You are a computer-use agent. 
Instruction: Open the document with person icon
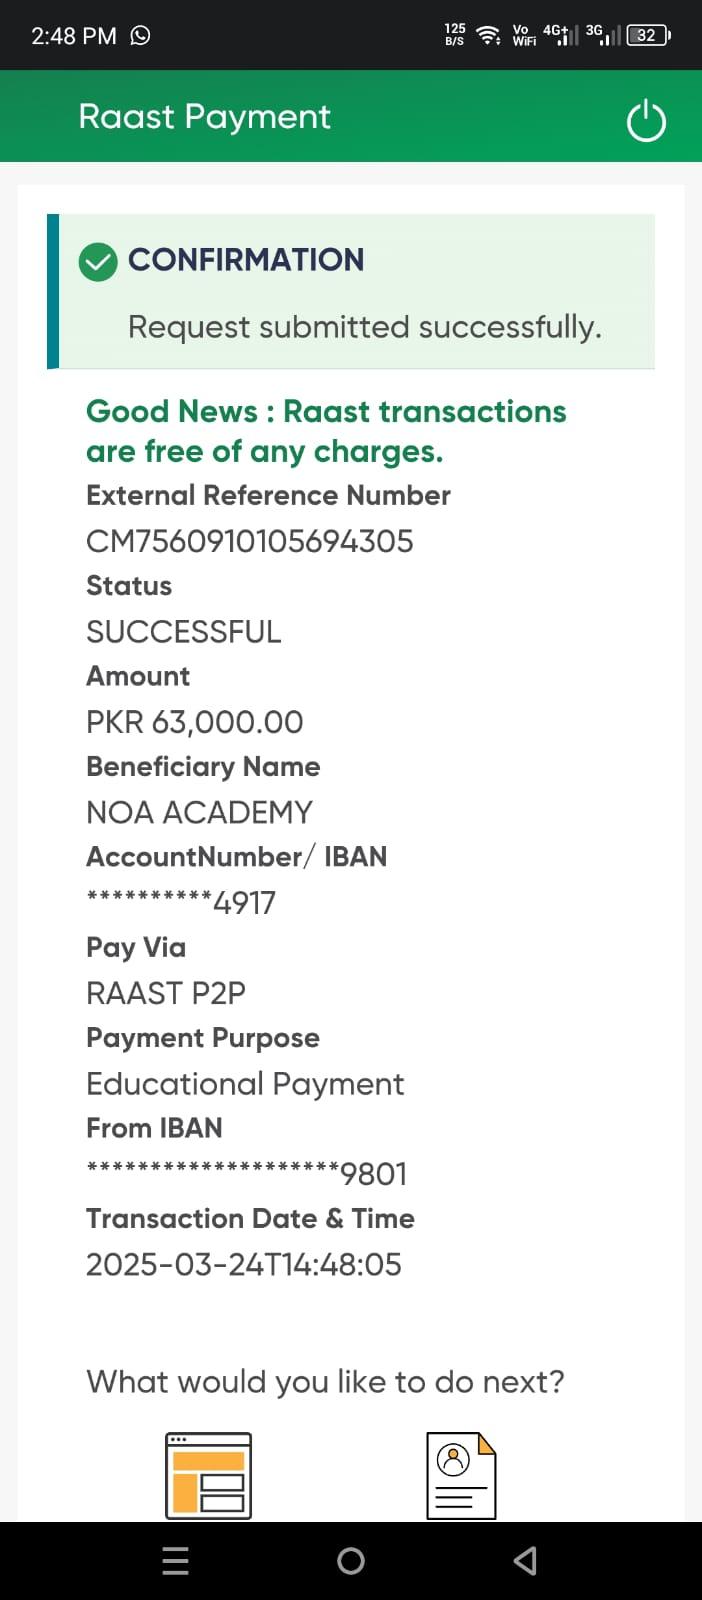(461, 1476)
